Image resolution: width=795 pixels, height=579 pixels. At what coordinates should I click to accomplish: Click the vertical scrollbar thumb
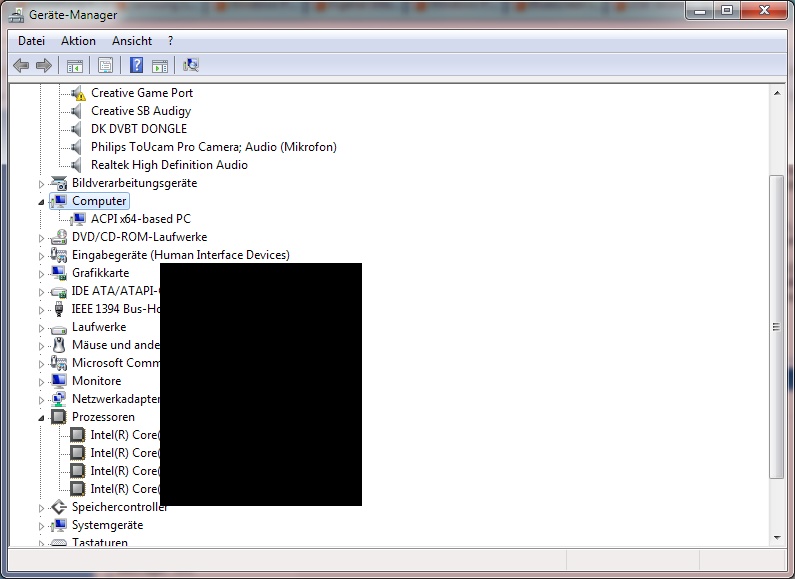tap(776, 327)
